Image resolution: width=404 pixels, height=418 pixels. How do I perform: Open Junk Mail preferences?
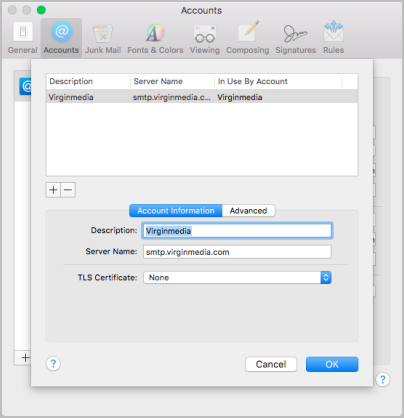pos(103,38)
